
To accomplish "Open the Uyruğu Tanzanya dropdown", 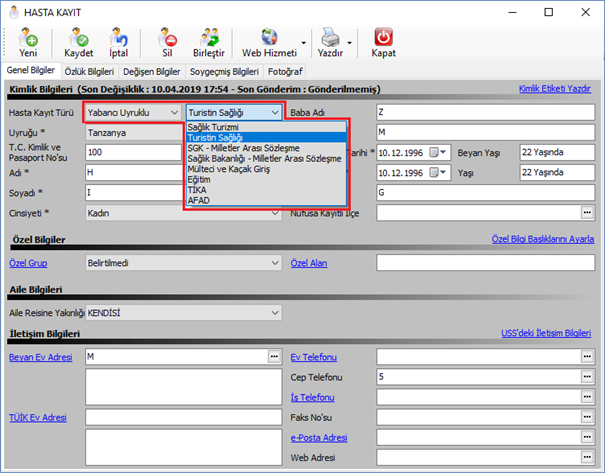I will click(x=134, y=133).
